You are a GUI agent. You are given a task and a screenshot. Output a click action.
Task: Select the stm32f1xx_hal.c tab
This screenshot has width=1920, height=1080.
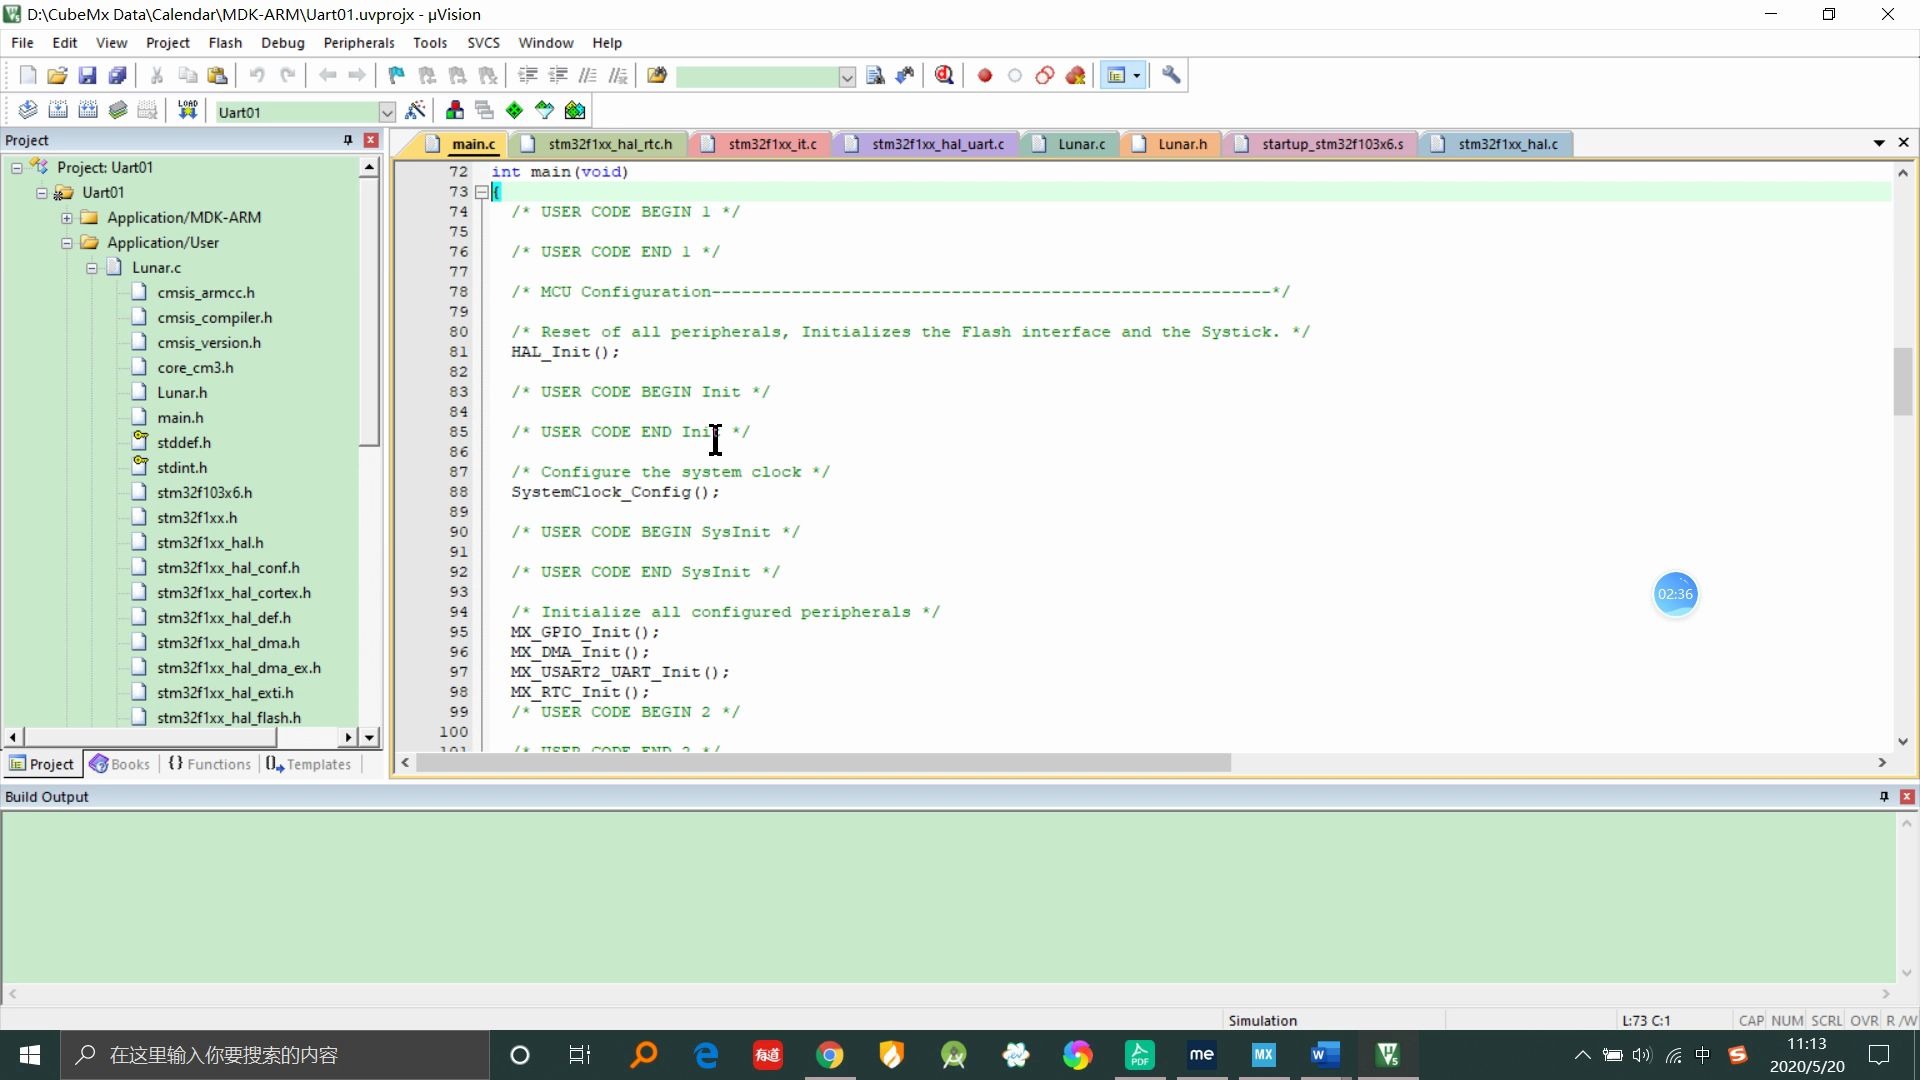click(1506, 144)
